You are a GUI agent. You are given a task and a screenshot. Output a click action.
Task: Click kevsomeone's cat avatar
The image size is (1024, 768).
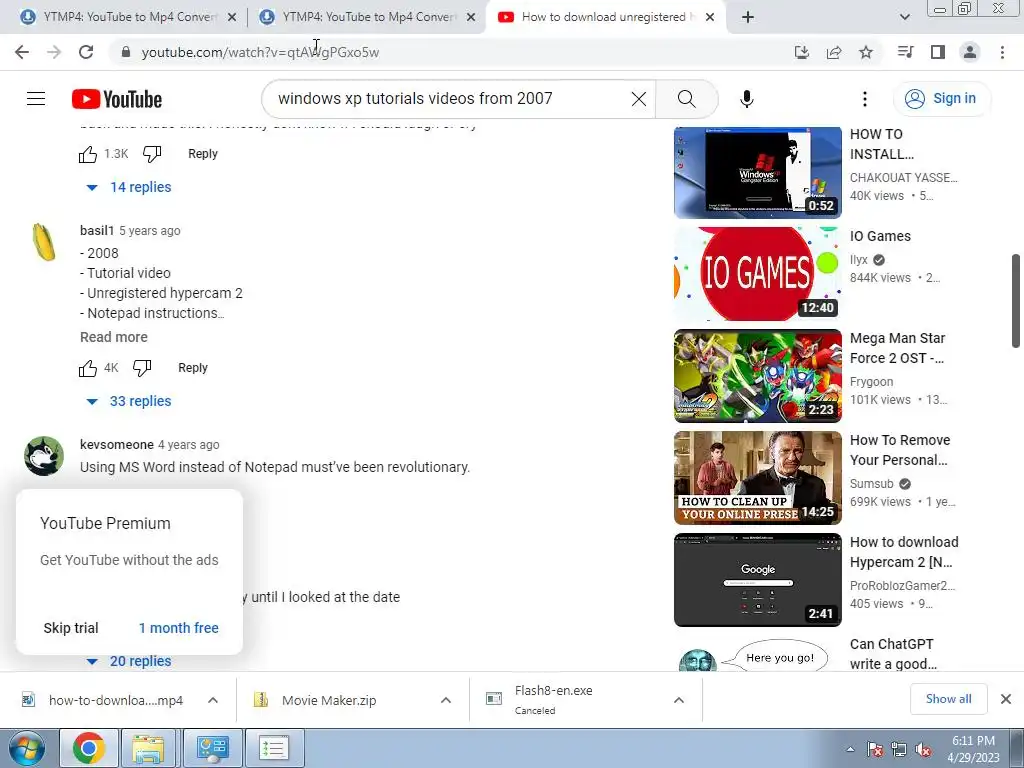(x=44, y=456)
